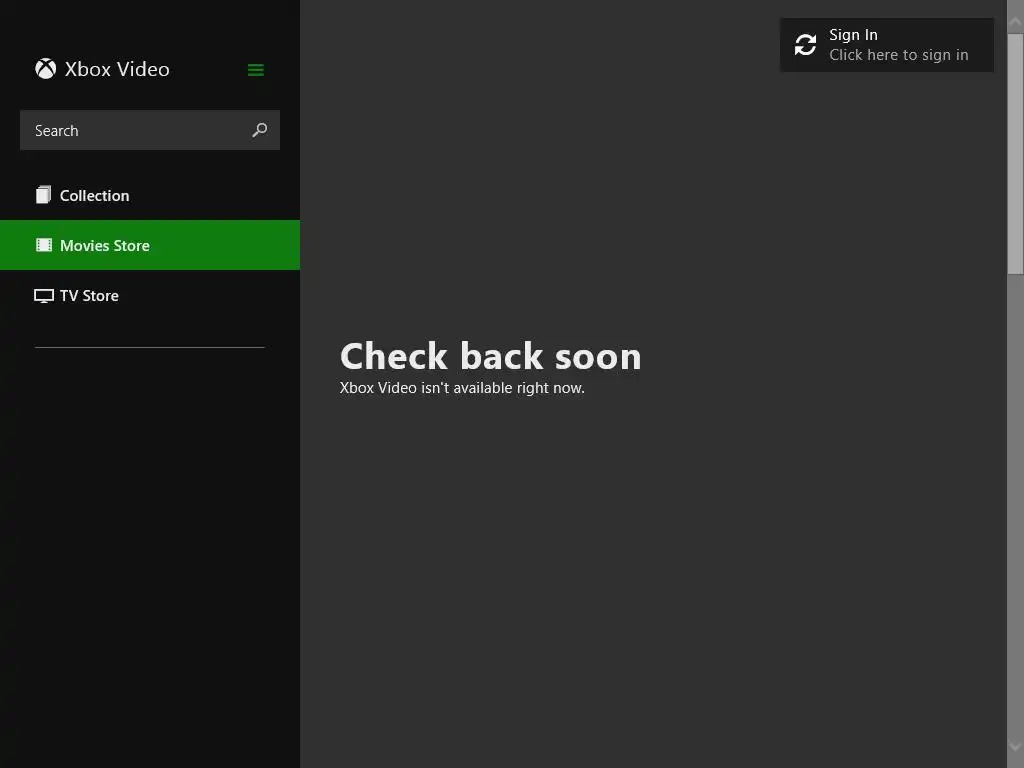Select the Movies Store menu item
1024x768 pixels.
[150, 245]
